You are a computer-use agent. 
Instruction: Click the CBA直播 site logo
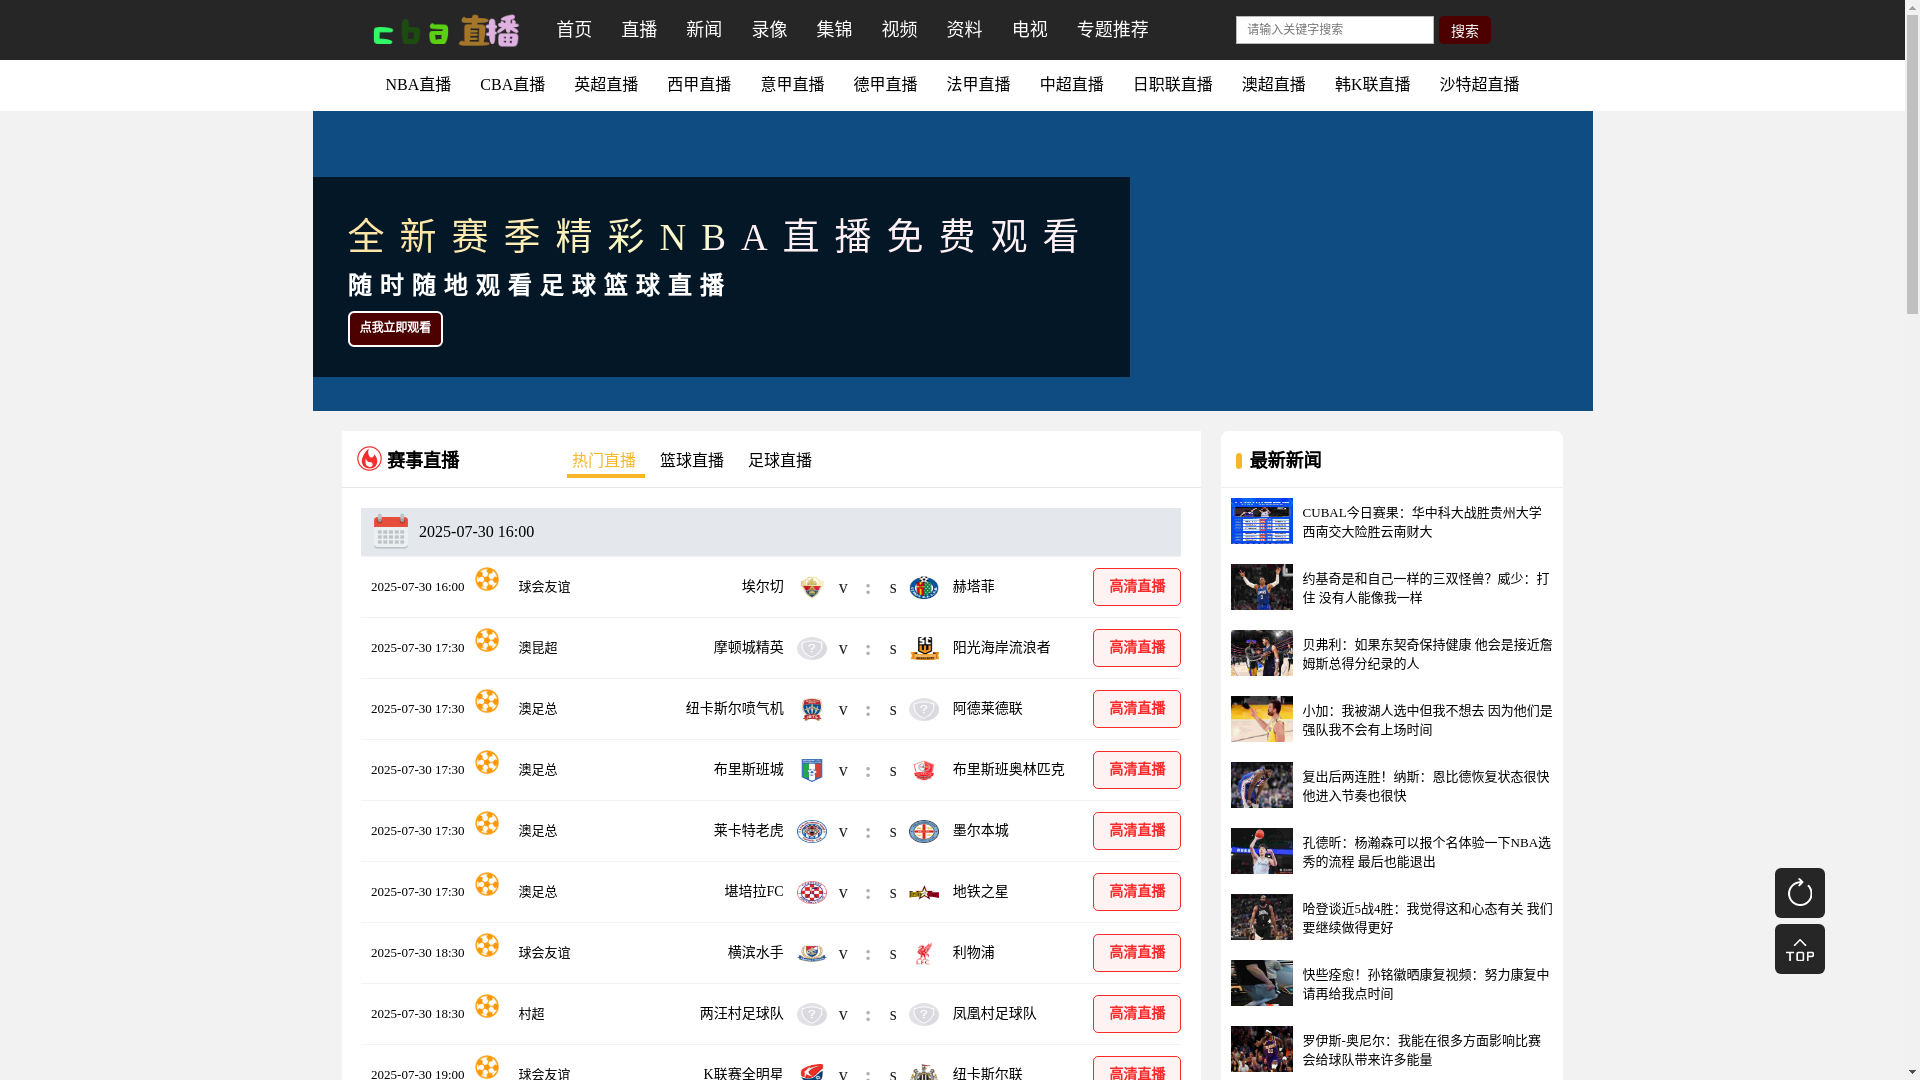(x=446, y=30)
